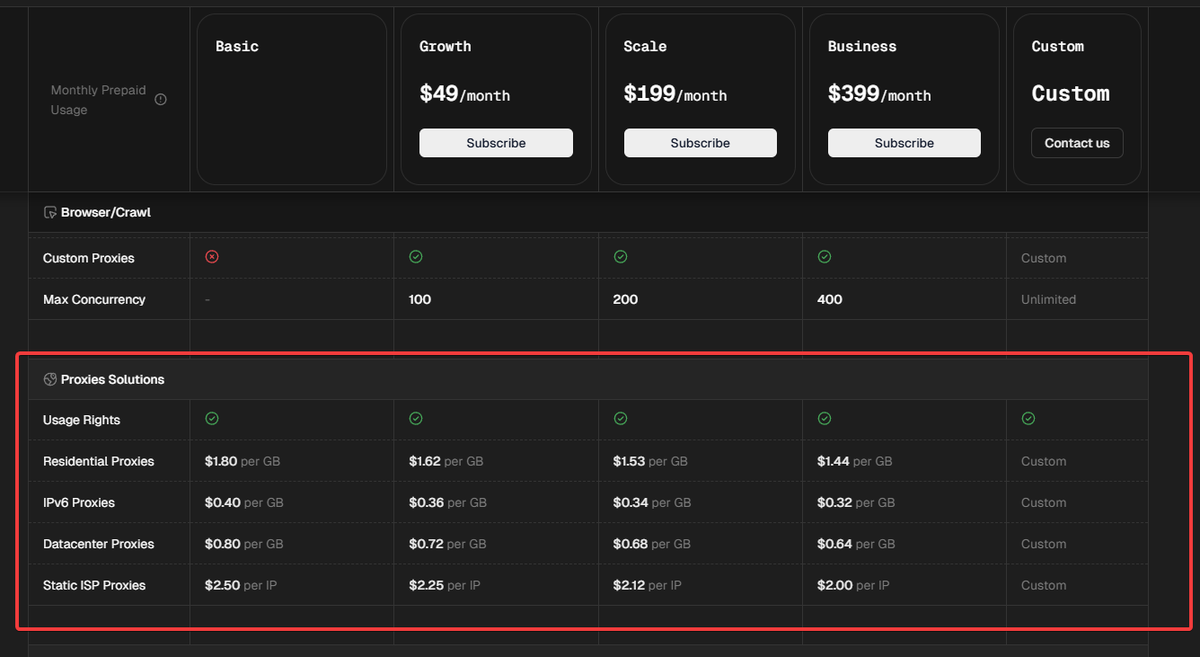This screenshot has height=657, width=1200.
Task: Click the $399/month price
Action: (x=879, y=94)
